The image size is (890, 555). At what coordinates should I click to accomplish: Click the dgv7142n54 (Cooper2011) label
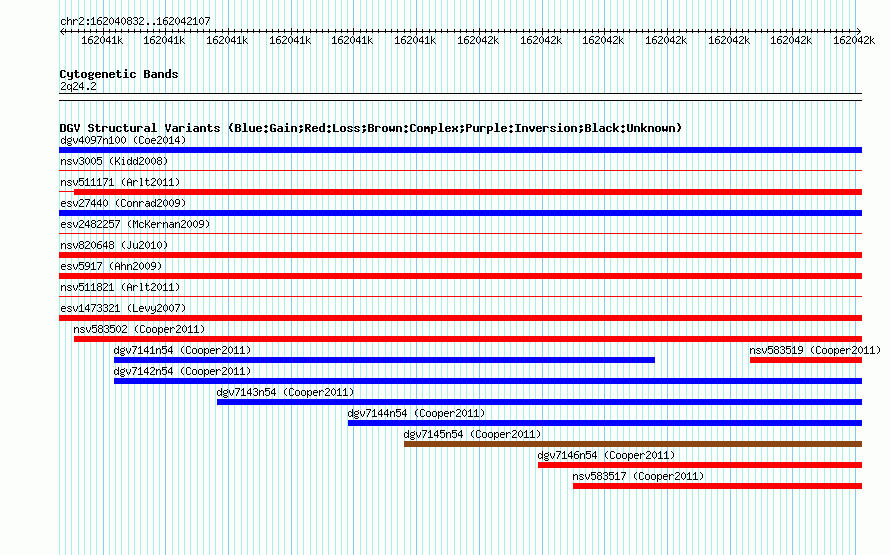coord(182,371)
